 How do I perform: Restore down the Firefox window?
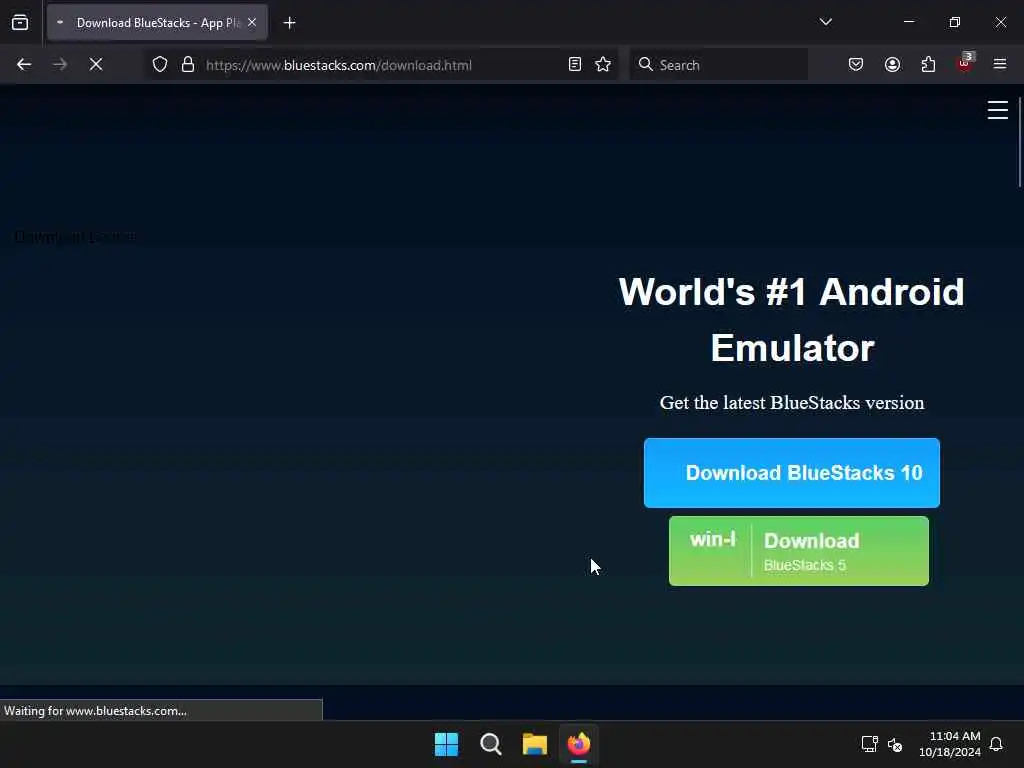(955, 22)
